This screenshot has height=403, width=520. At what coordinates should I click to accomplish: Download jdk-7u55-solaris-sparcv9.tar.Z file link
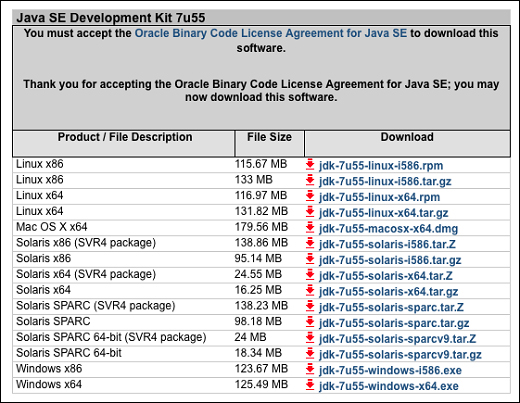click(397, 339)
